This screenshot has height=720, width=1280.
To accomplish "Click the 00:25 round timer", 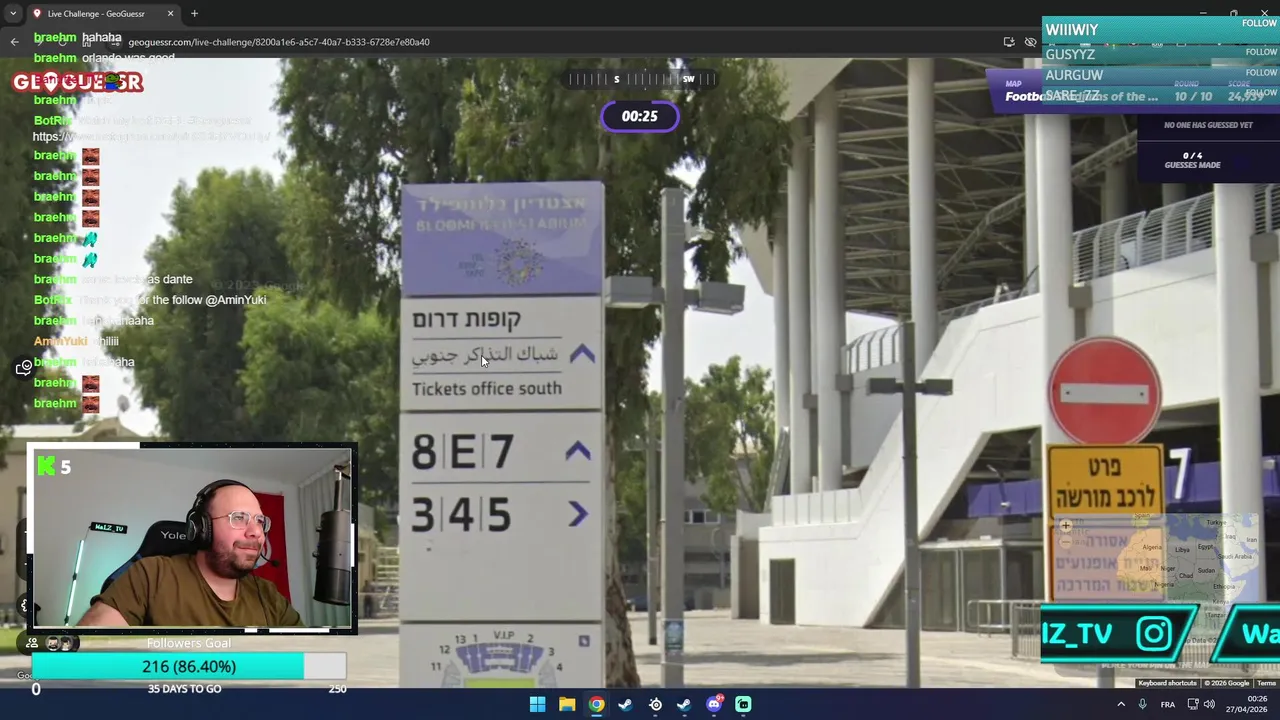I will click(x=640, y=116).
